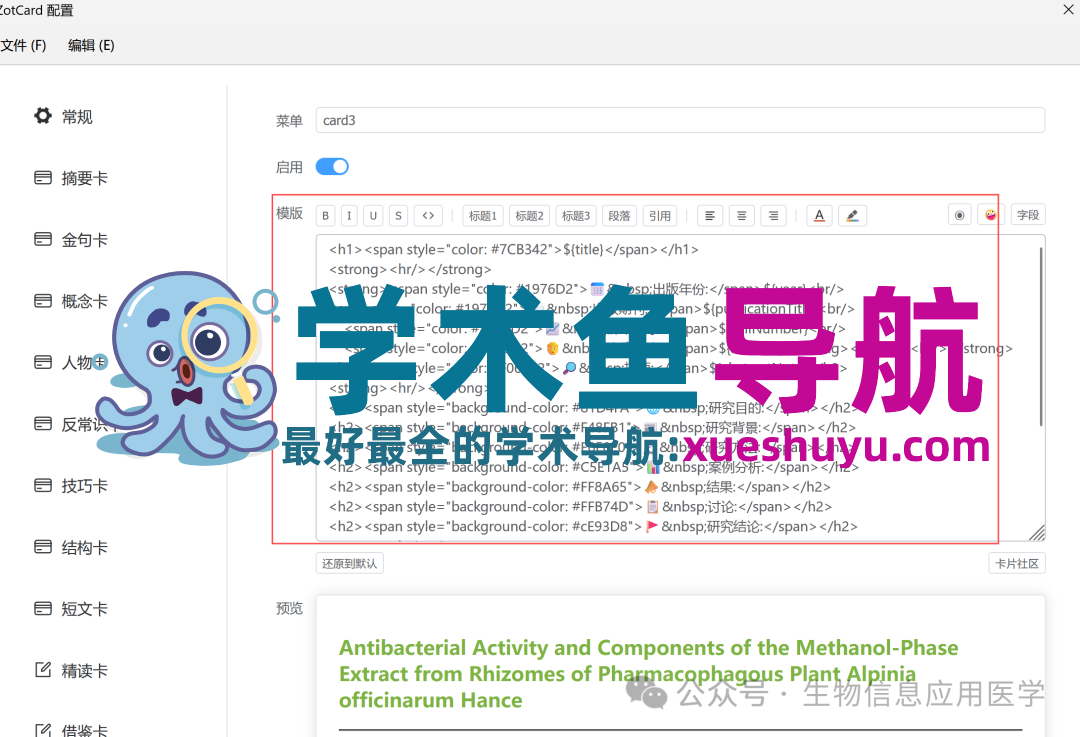Select the 结构卡 card in sidebar
The width and height of the screenshot is (1080, 737).
[x=71, y=548]
